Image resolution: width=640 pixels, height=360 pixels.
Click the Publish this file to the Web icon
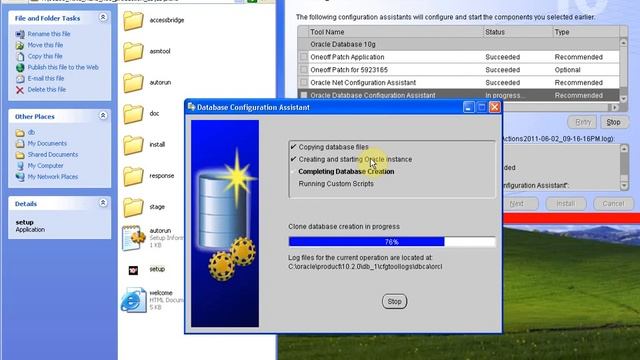pyautogui.click(x=20, y=67)
